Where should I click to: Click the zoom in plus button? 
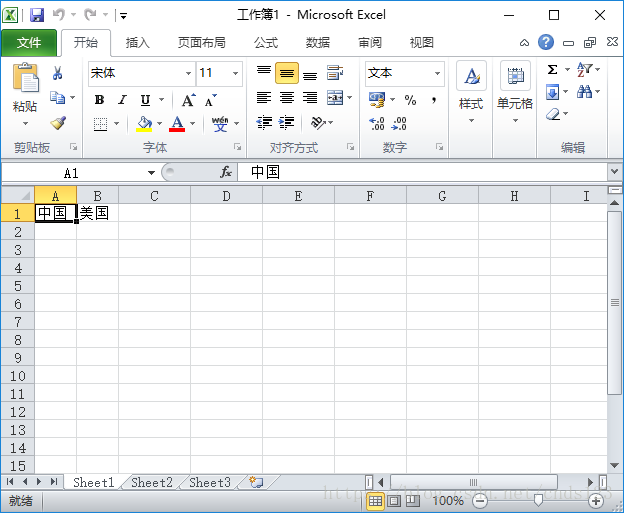596,501
